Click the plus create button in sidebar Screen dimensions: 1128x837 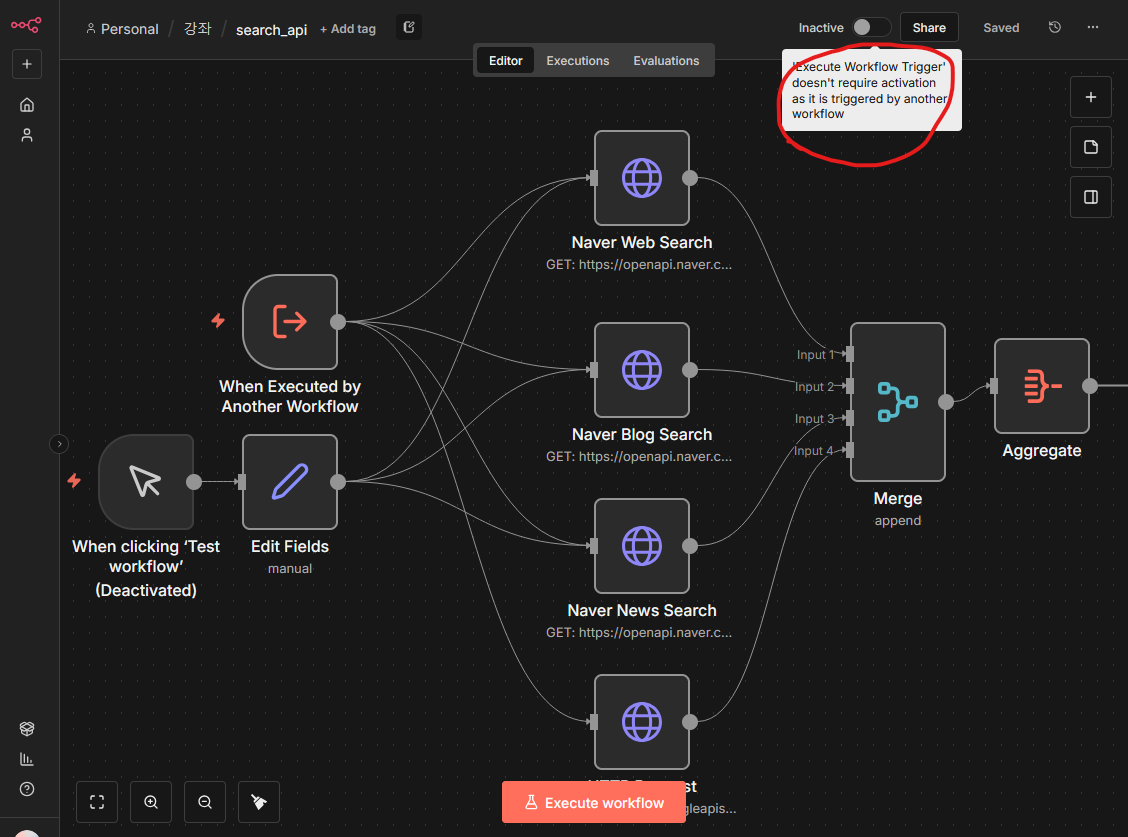coord(27,64)
